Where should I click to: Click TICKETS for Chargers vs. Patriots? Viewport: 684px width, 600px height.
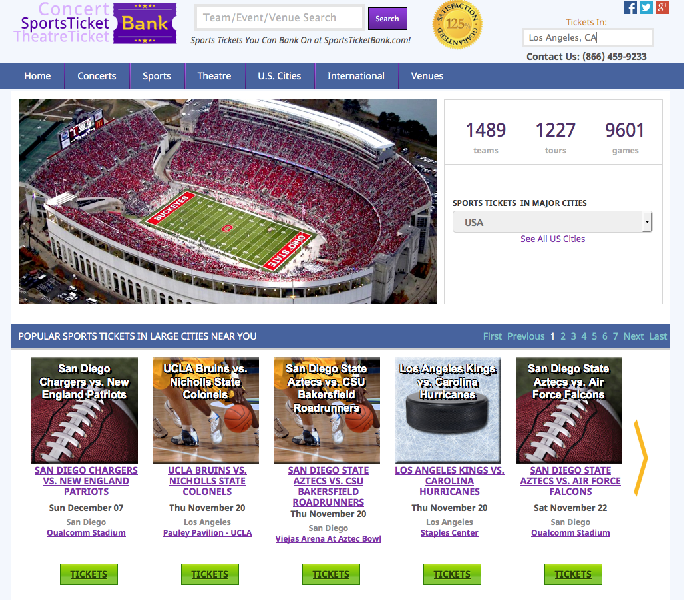tap(89, 574)
